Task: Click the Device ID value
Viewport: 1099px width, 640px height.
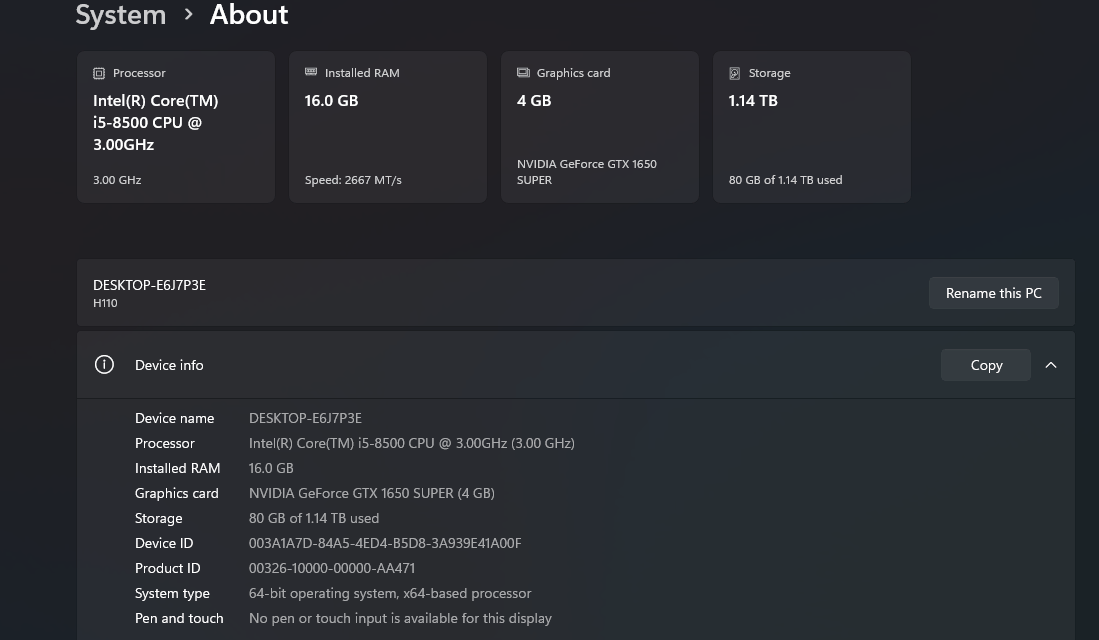Action: click(x=385, y=543)
